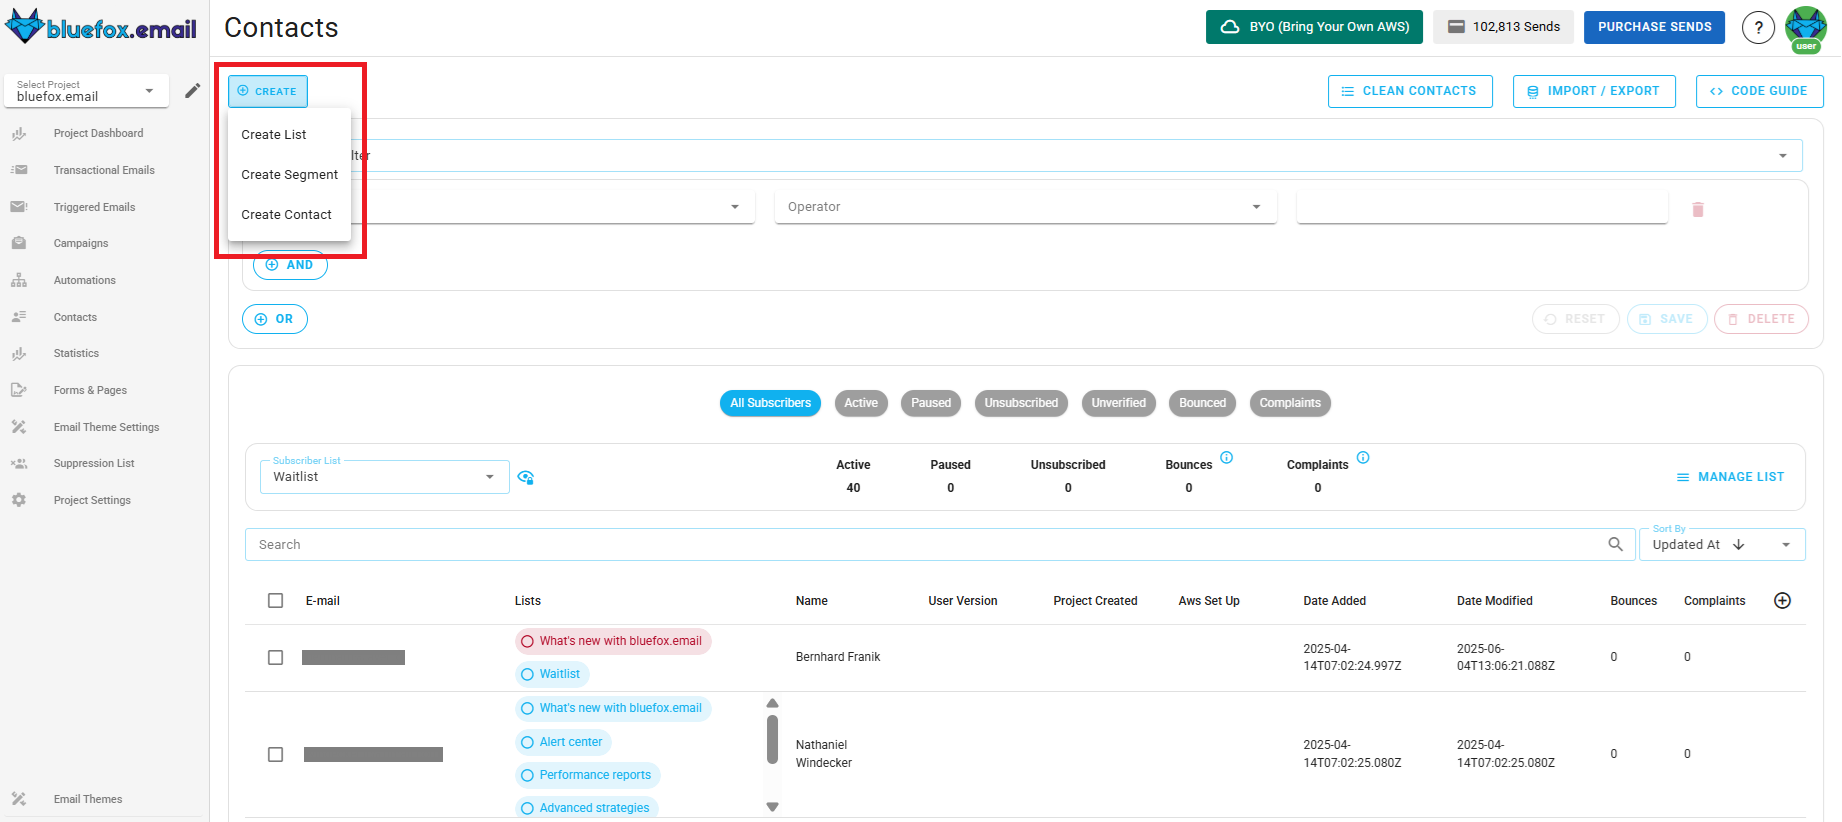Toggle subscriber list visibility eye icon
The width and height of the screenshot is (1842, 822).
[x=526, y=477]
